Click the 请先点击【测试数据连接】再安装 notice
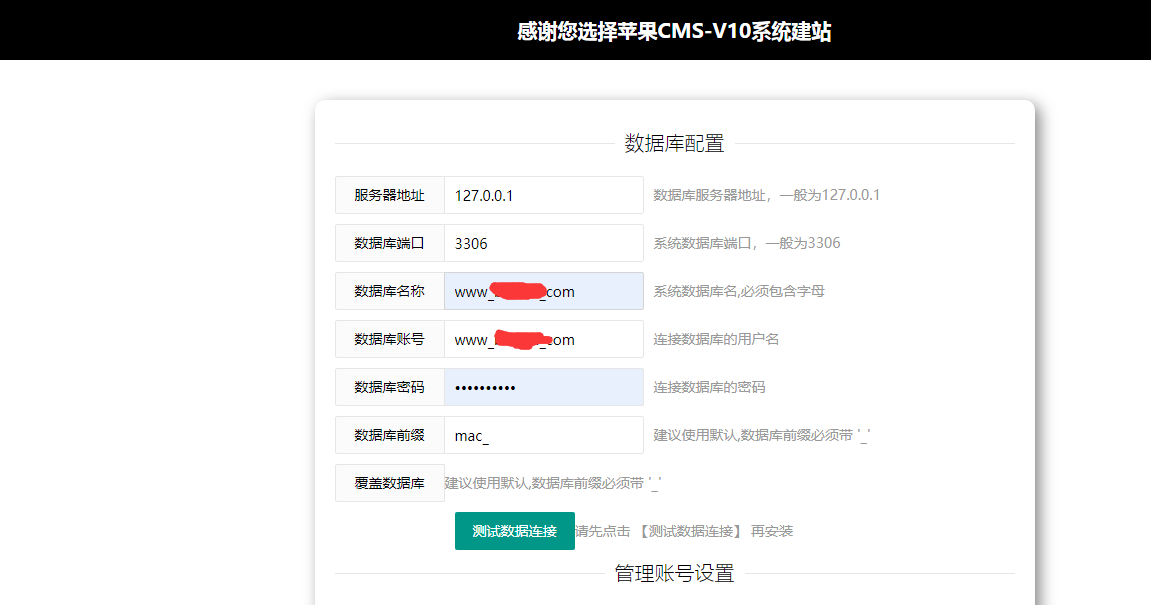The width and height of the screenshot is (1151, 605). 683,531
